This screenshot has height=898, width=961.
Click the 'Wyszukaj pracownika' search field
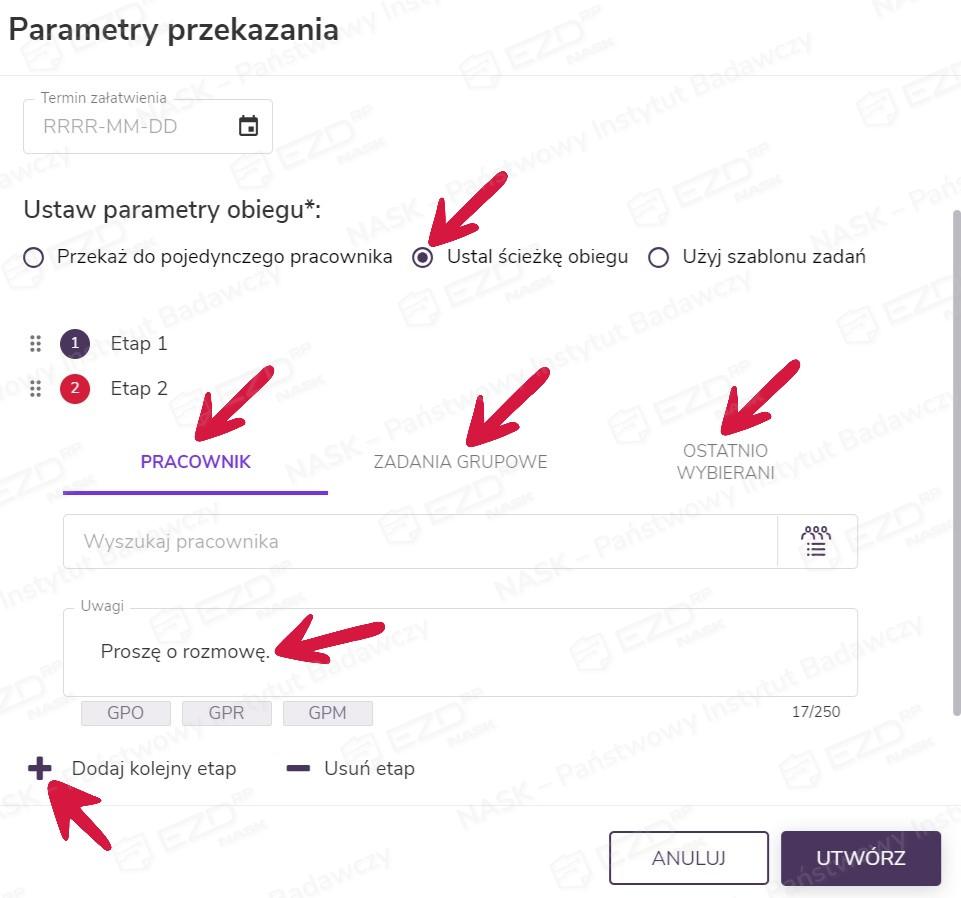[x=420, y=542]
